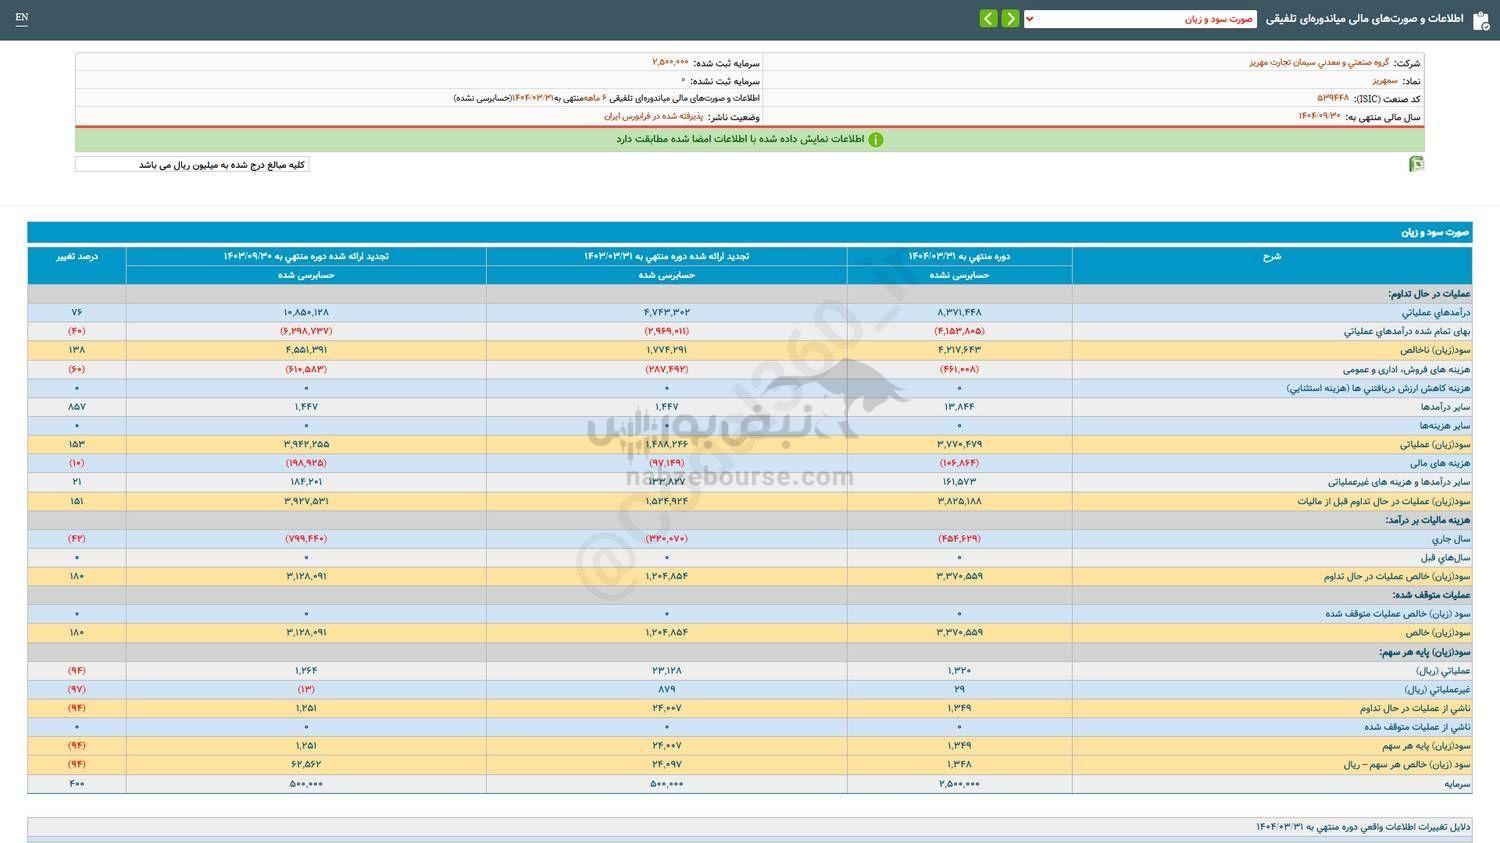Click the note کلیه مبالغ درج شده به میلیون ریال
This screenshot has height=843, width=1500.
(x=225, y=163)
